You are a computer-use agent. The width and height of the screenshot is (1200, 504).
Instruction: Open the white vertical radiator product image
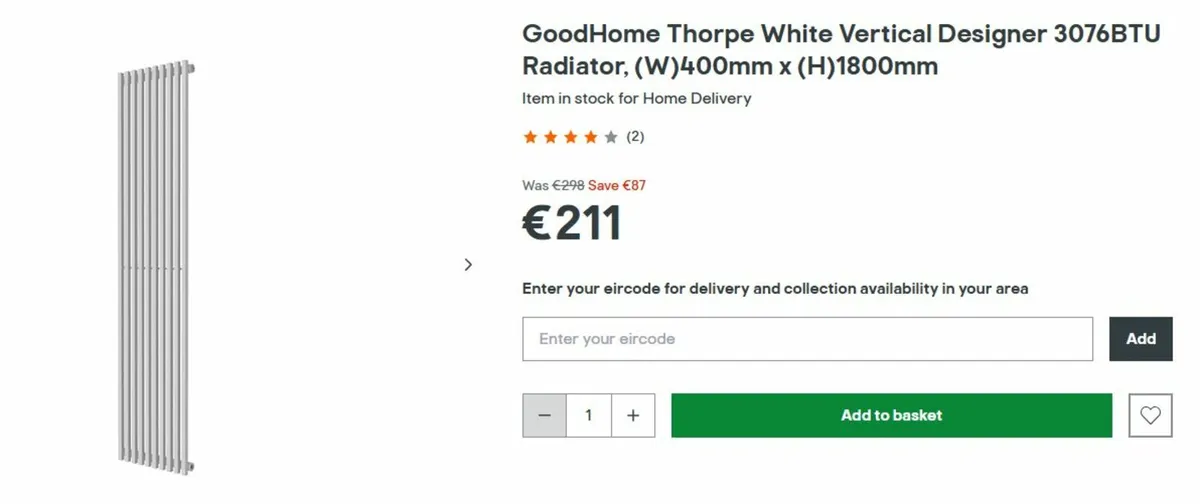(x=155, y=270)
